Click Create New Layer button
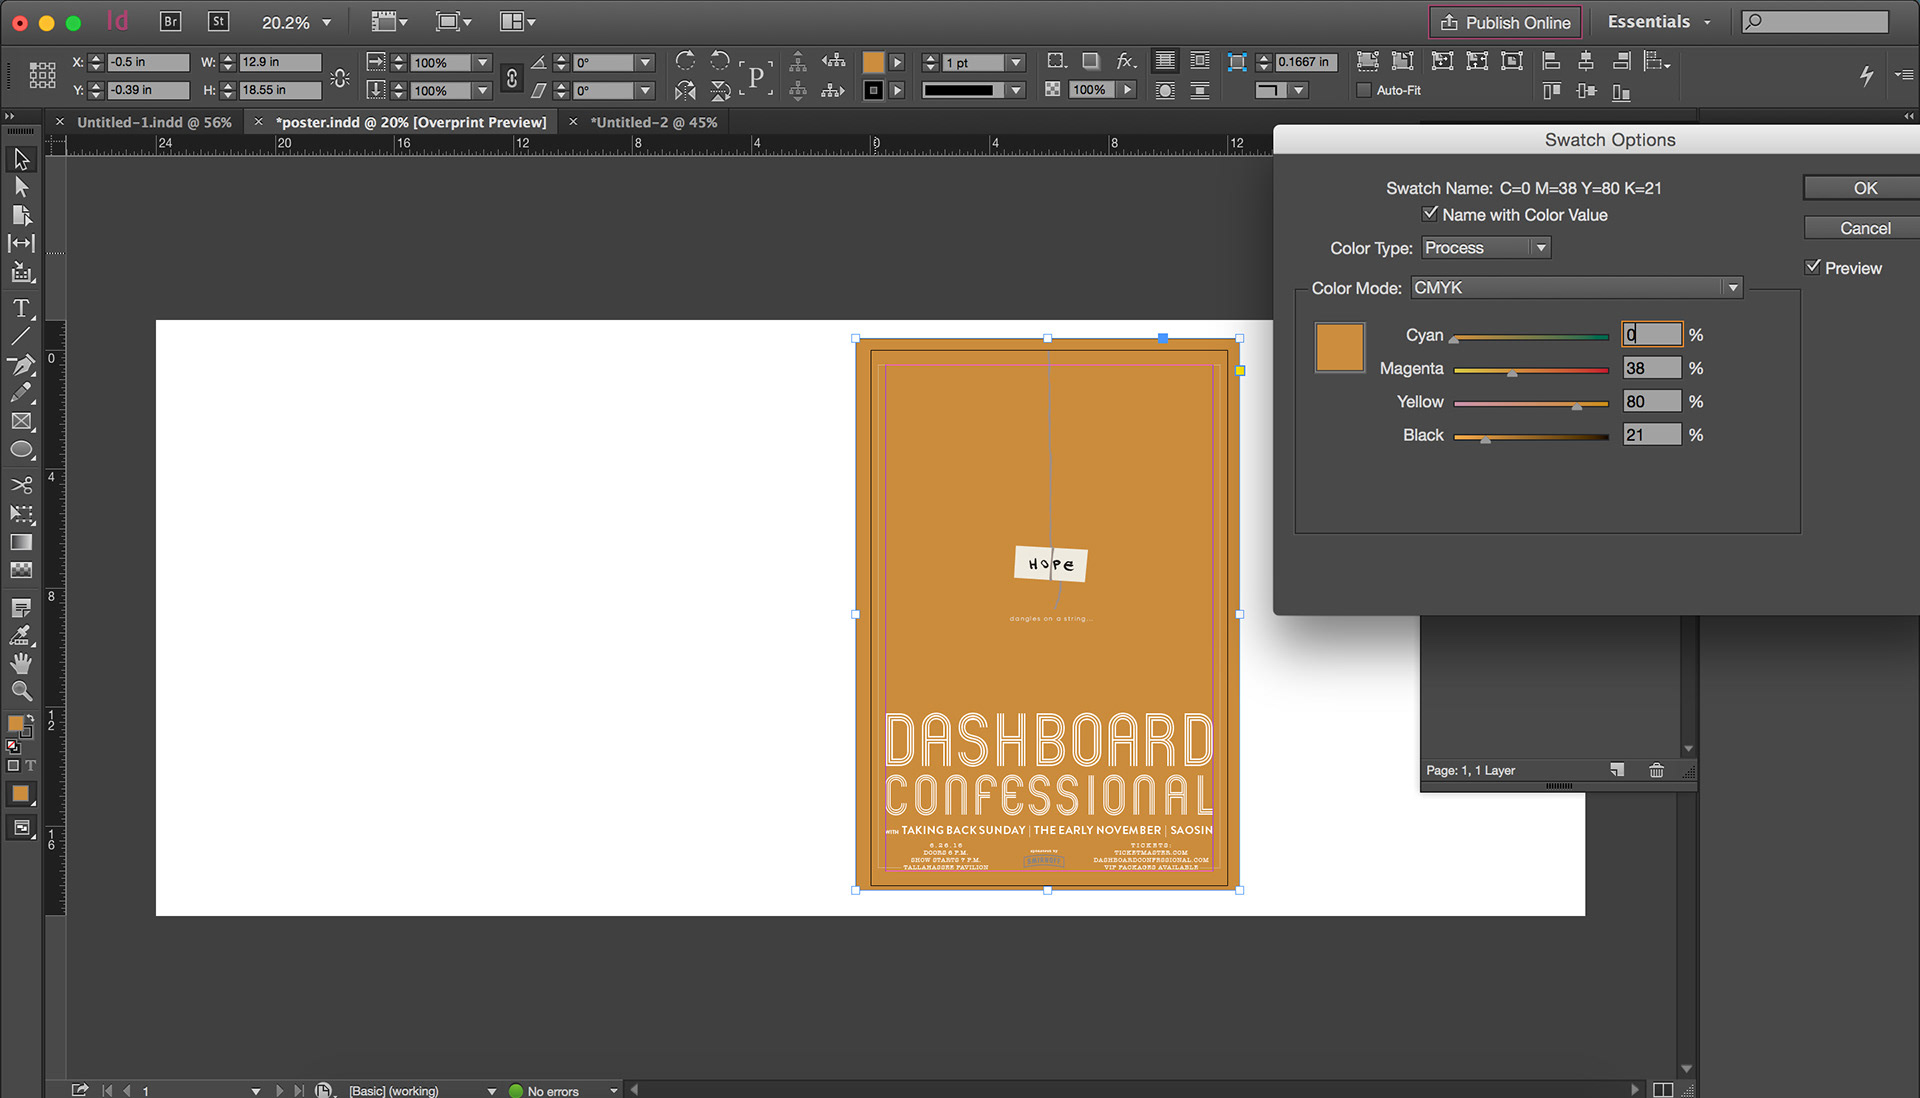This screenshot has width=1920, height=1098. coord(1617,770)
